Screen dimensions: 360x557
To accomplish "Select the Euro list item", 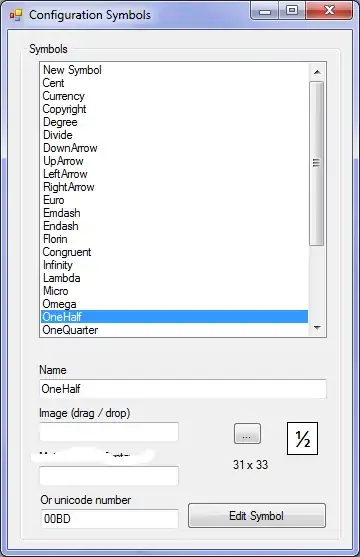I will tap(174, 200).
